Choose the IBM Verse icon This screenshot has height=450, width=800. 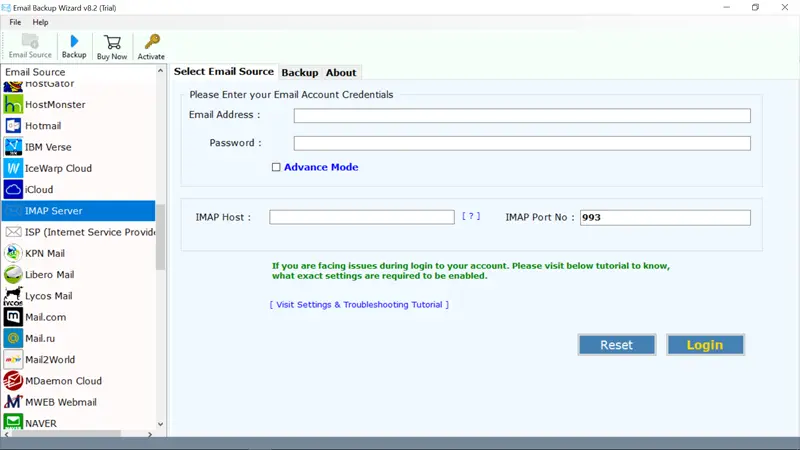coord(13,147)
